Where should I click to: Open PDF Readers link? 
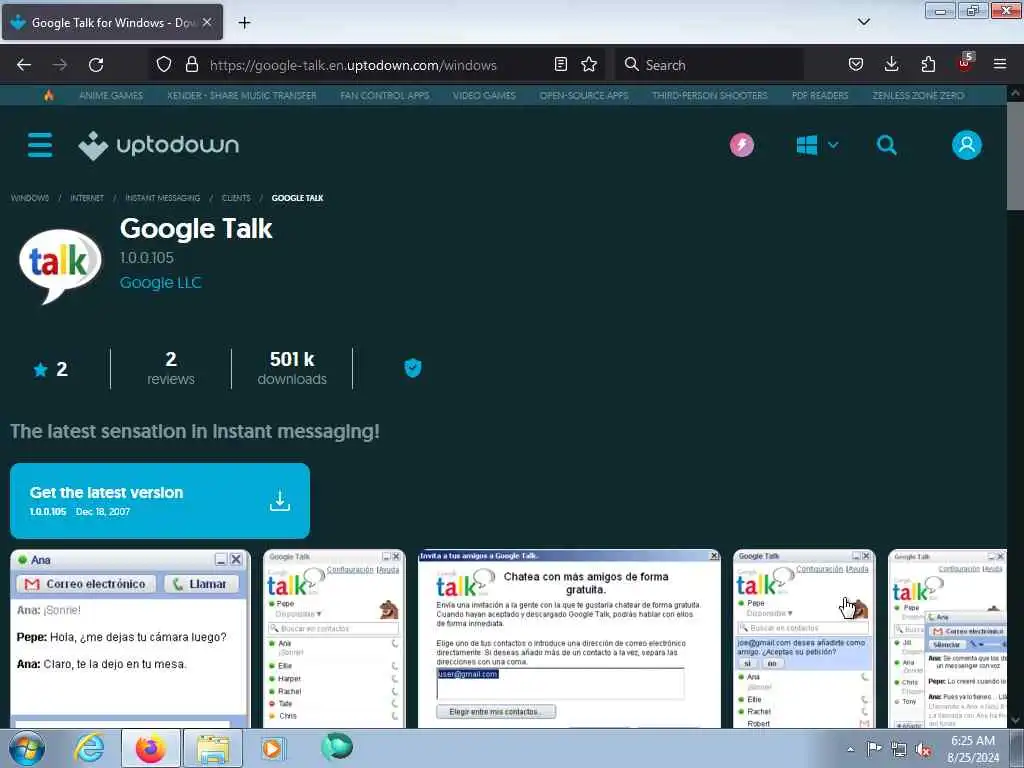(x=820, y=95)
